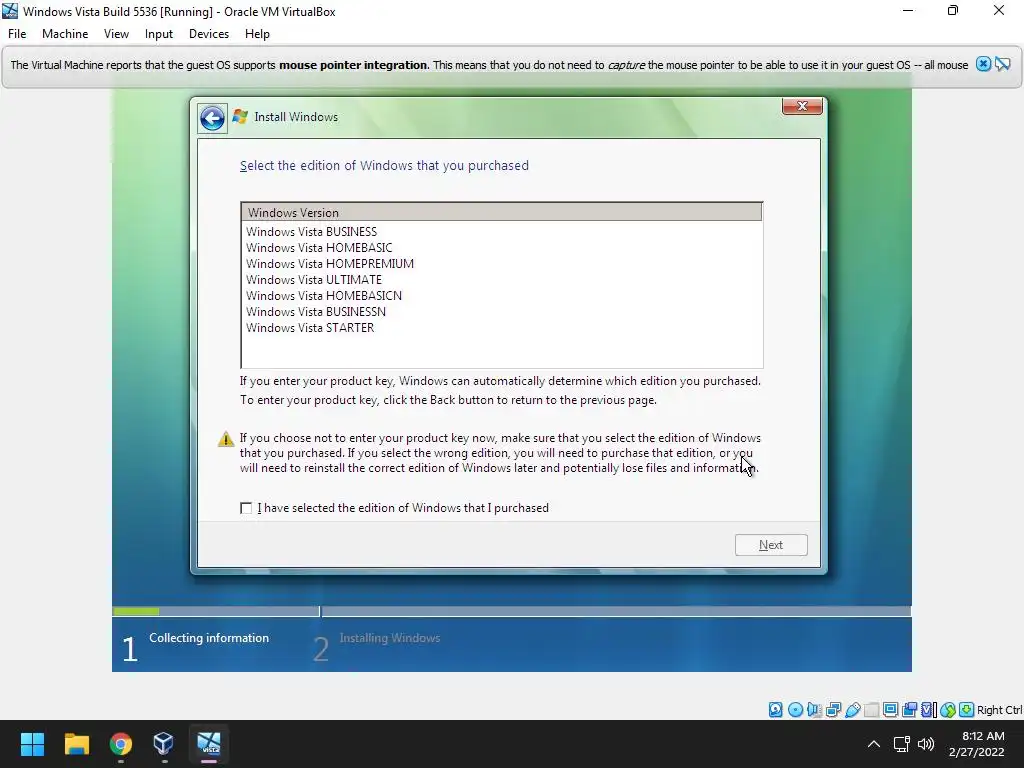
Task: Click the recording indicator icon in status bar
Action: coord(909,710)
